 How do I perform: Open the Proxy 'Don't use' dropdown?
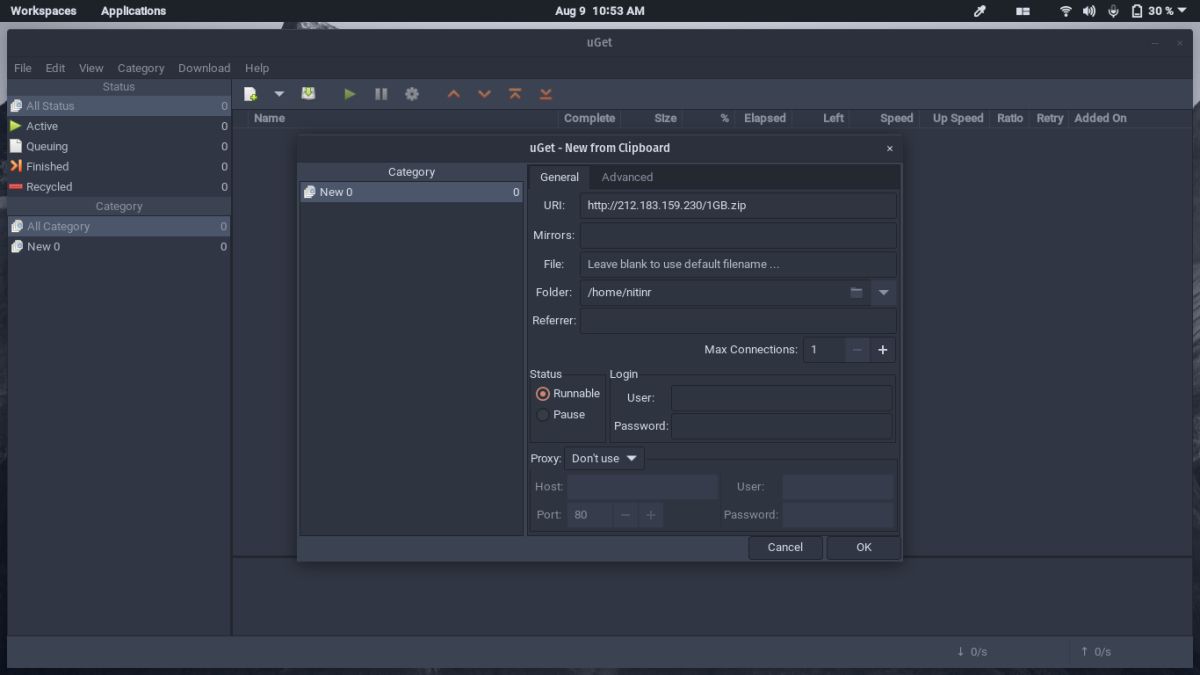click(604, 458)
